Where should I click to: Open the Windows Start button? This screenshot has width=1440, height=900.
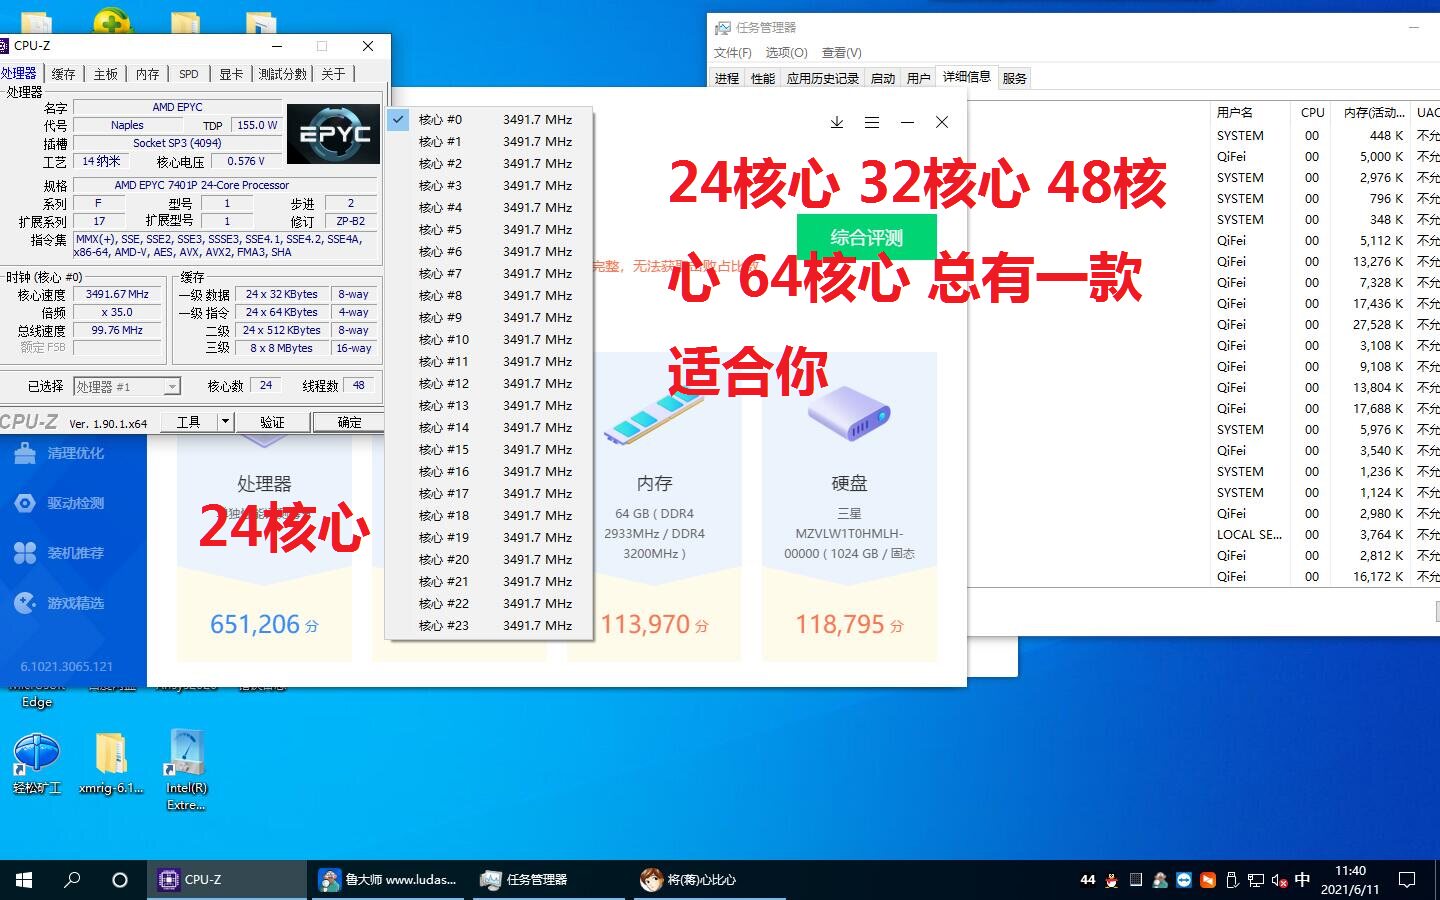(x=24, y=880)
